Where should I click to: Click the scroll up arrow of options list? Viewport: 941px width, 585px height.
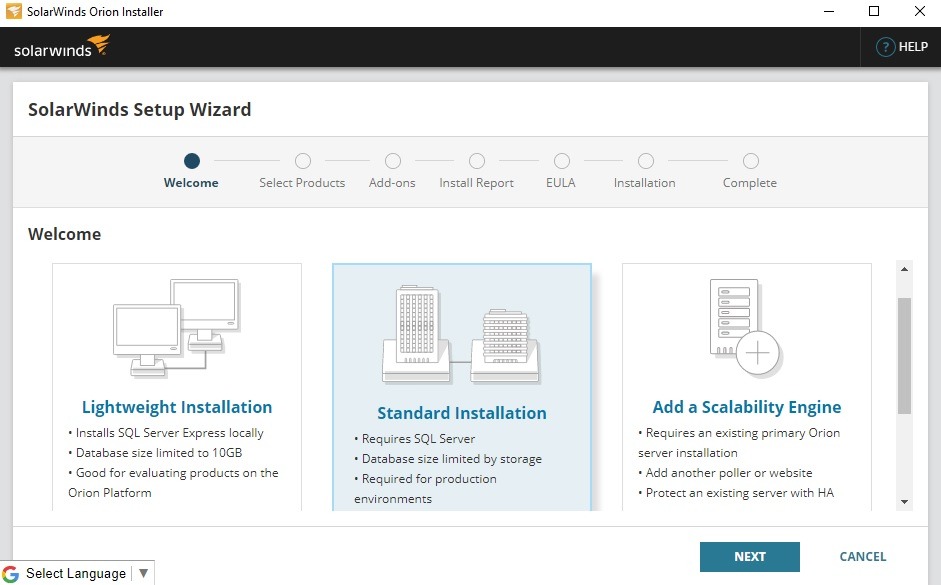click(x=904, y=269)
